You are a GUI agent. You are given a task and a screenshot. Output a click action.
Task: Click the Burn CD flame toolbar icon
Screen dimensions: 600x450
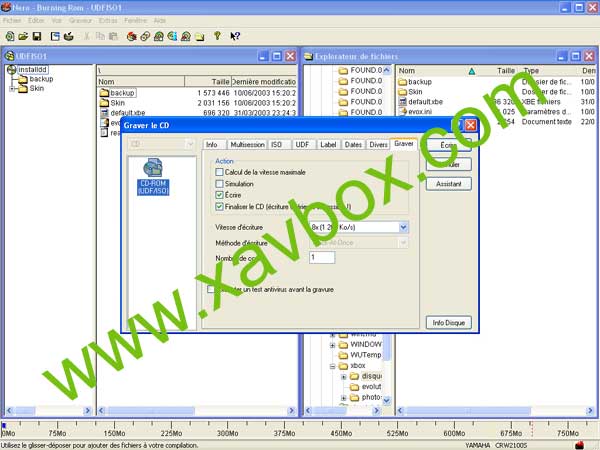coord(132,36)
